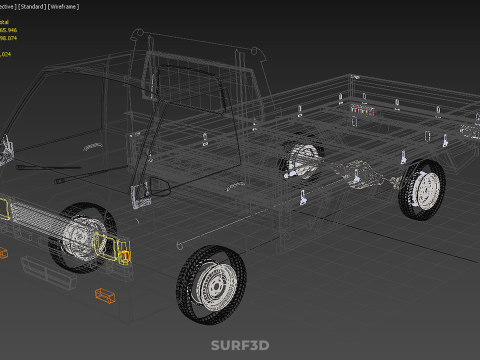Click the 98.074 statistics value

tap(9, 38)
